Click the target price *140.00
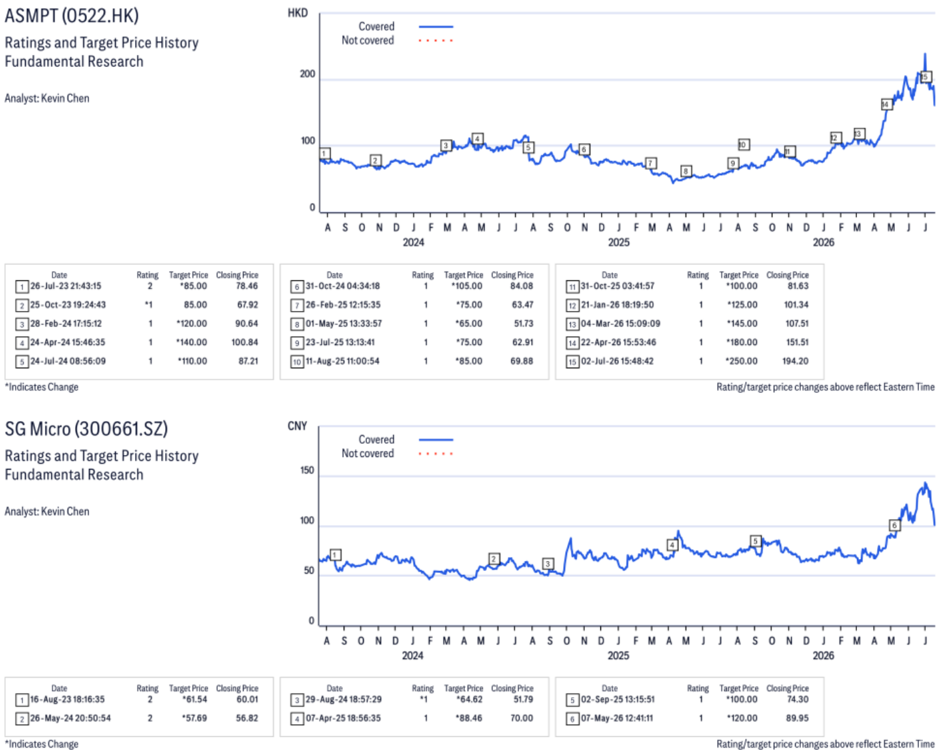The width and height of the screenshot is (939, 750). pos(192,343)
